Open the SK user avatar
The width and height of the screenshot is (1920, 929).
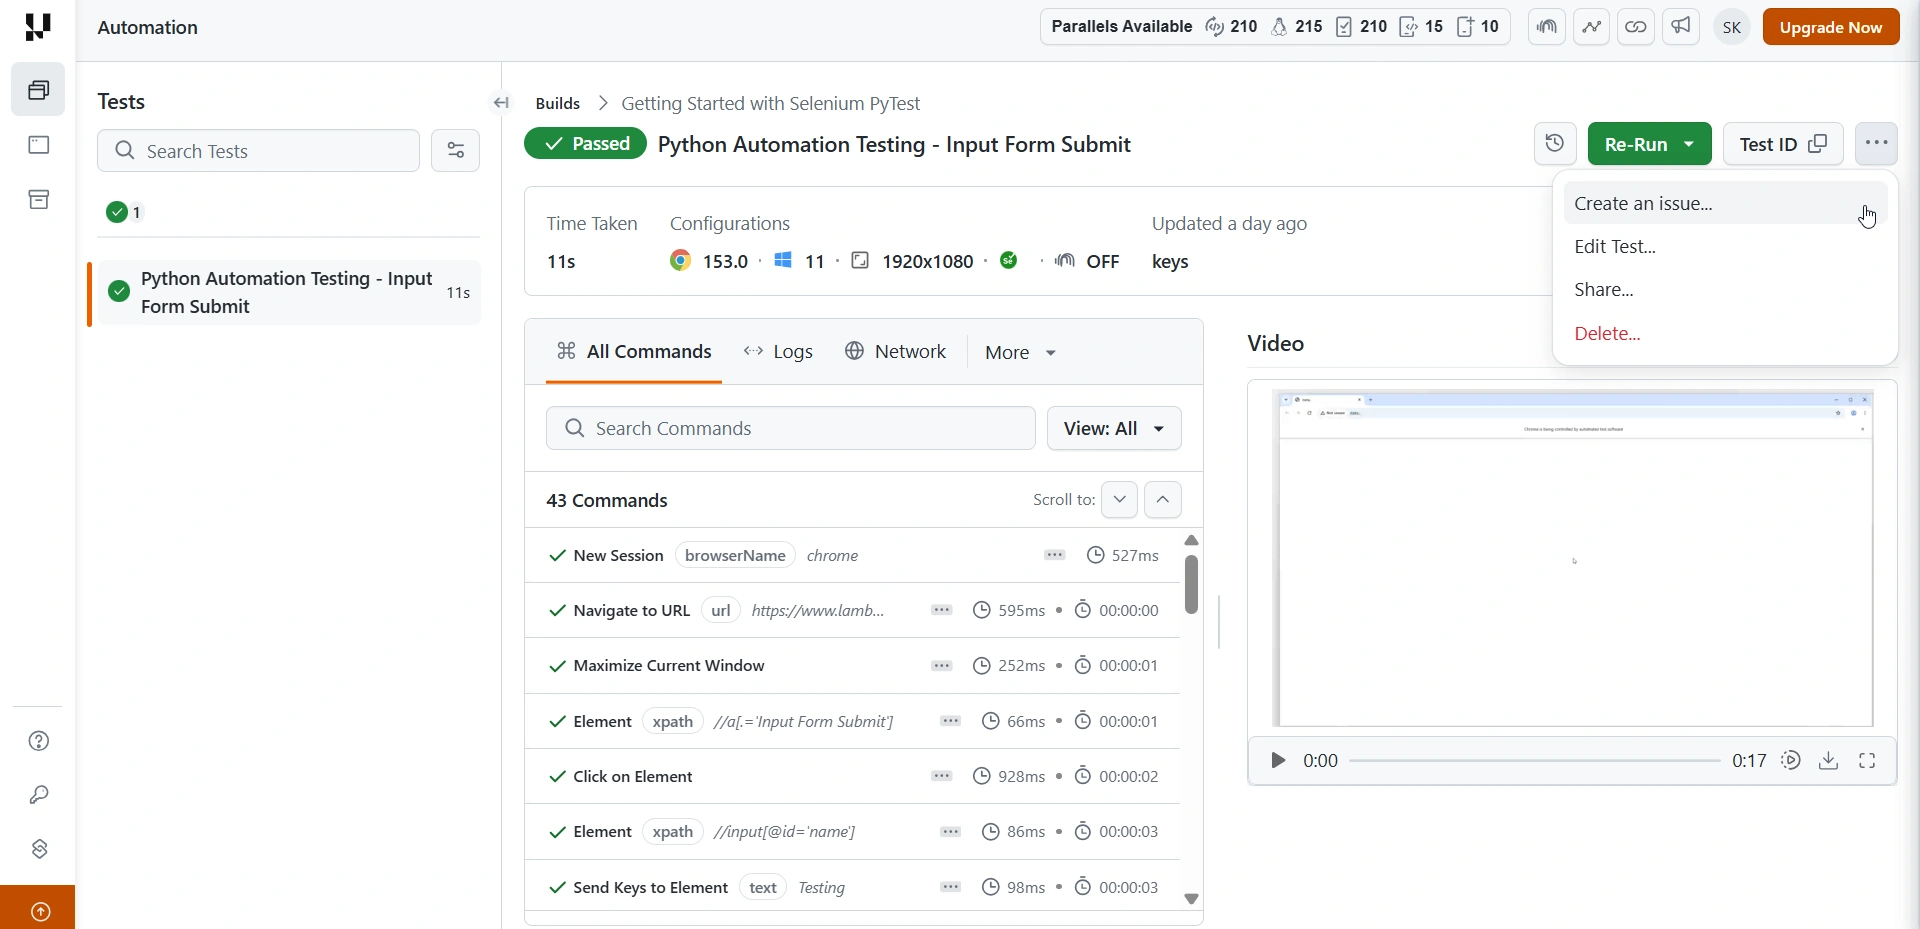click(x=1733, y=27)
